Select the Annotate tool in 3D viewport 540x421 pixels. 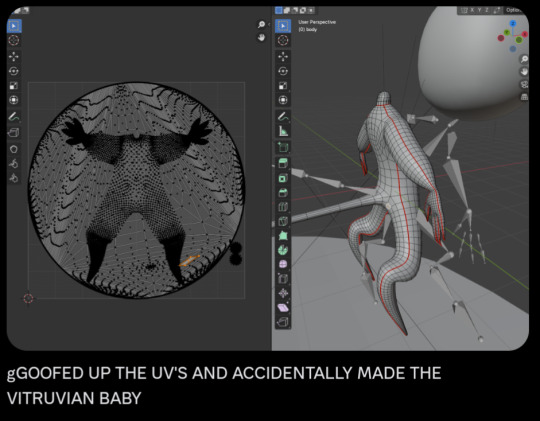pyautogui.click(x=283, y=117)
